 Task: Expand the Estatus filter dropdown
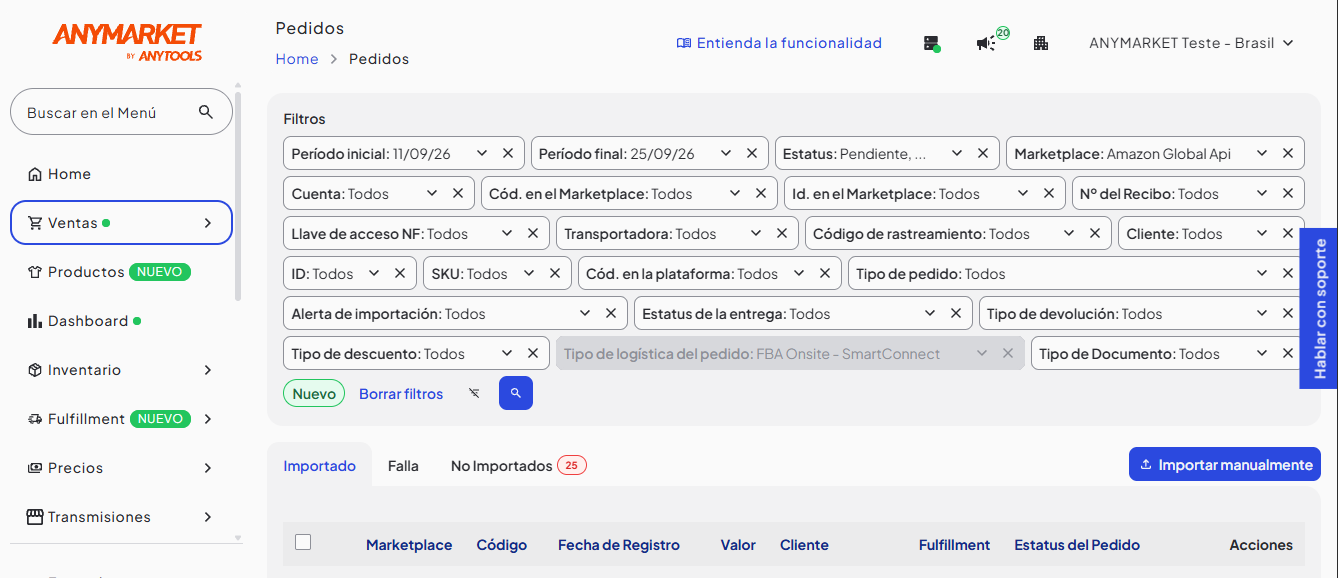coord(957,153)
